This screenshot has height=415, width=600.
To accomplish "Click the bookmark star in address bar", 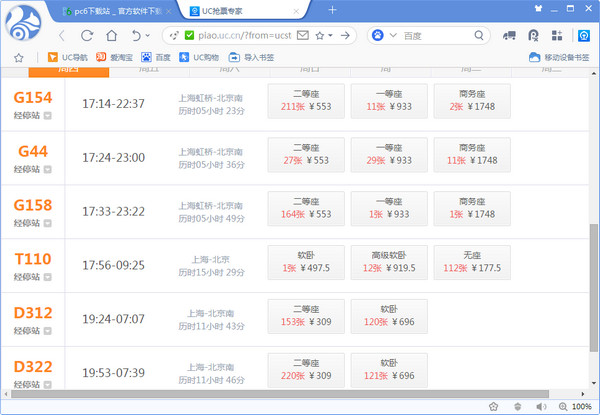I will [319, 35].
